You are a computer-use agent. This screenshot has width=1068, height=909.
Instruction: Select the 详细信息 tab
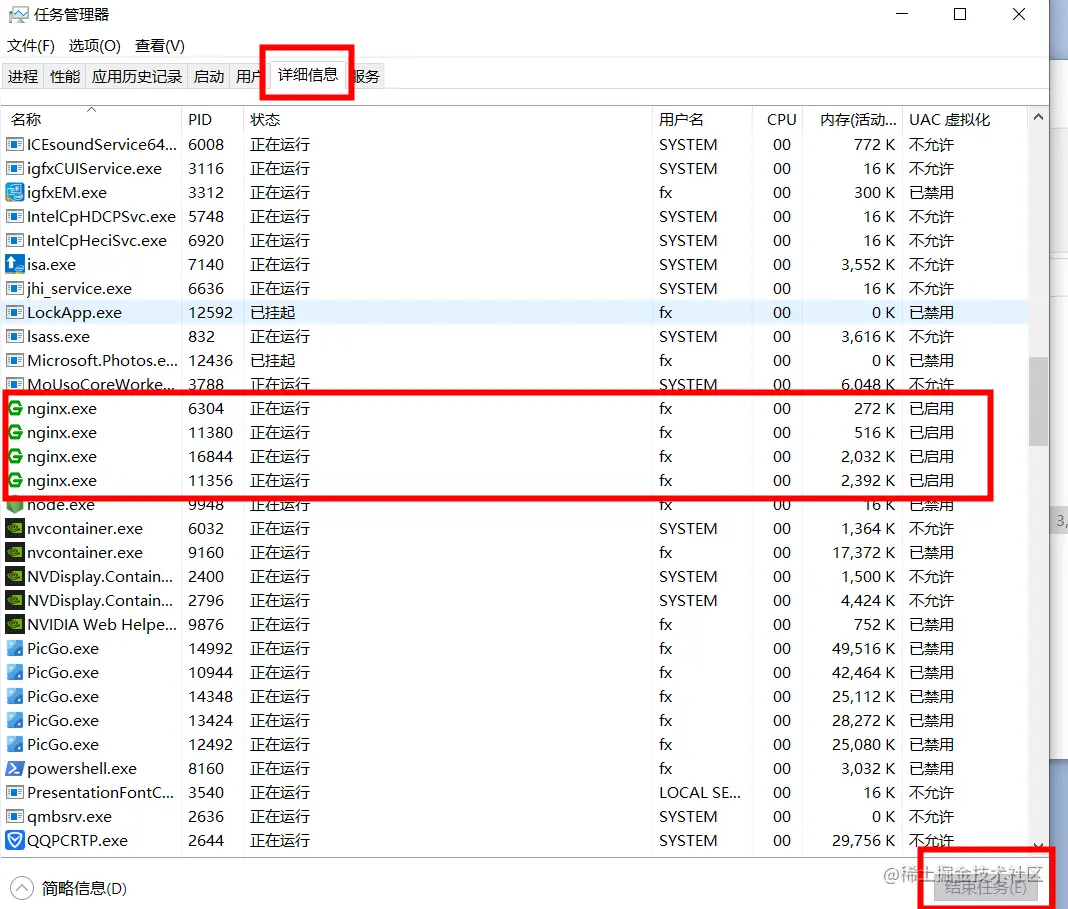click(x=307, y=74)
